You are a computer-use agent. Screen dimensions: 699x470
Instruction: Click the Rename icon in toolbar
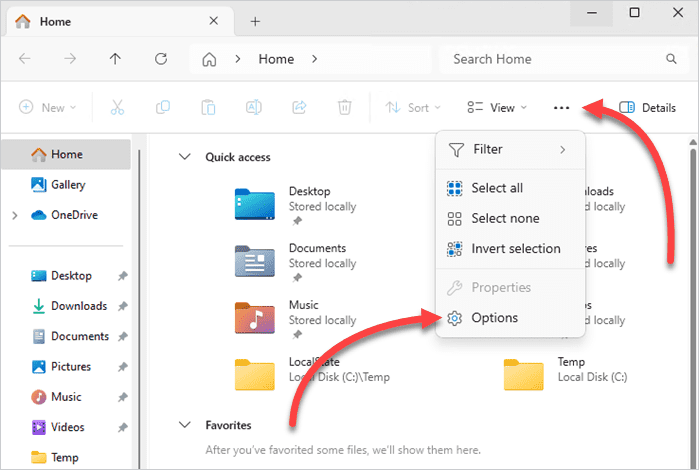pos(254,107)
